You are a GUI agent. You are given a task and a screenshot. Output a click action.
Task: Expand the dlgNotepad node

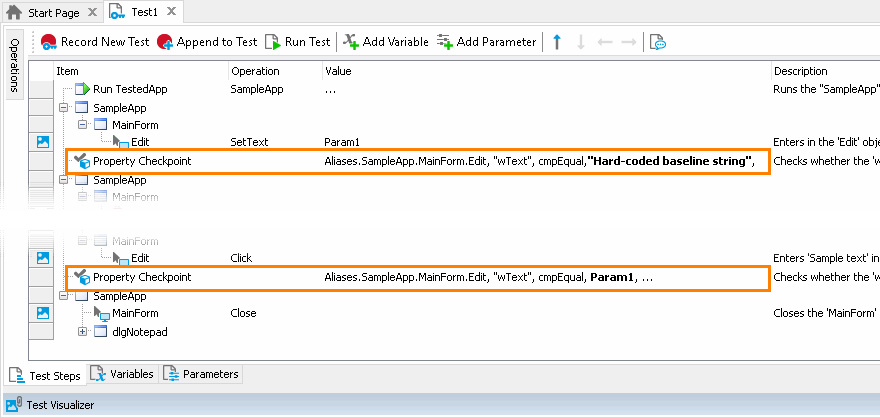(x=82, y=332)
